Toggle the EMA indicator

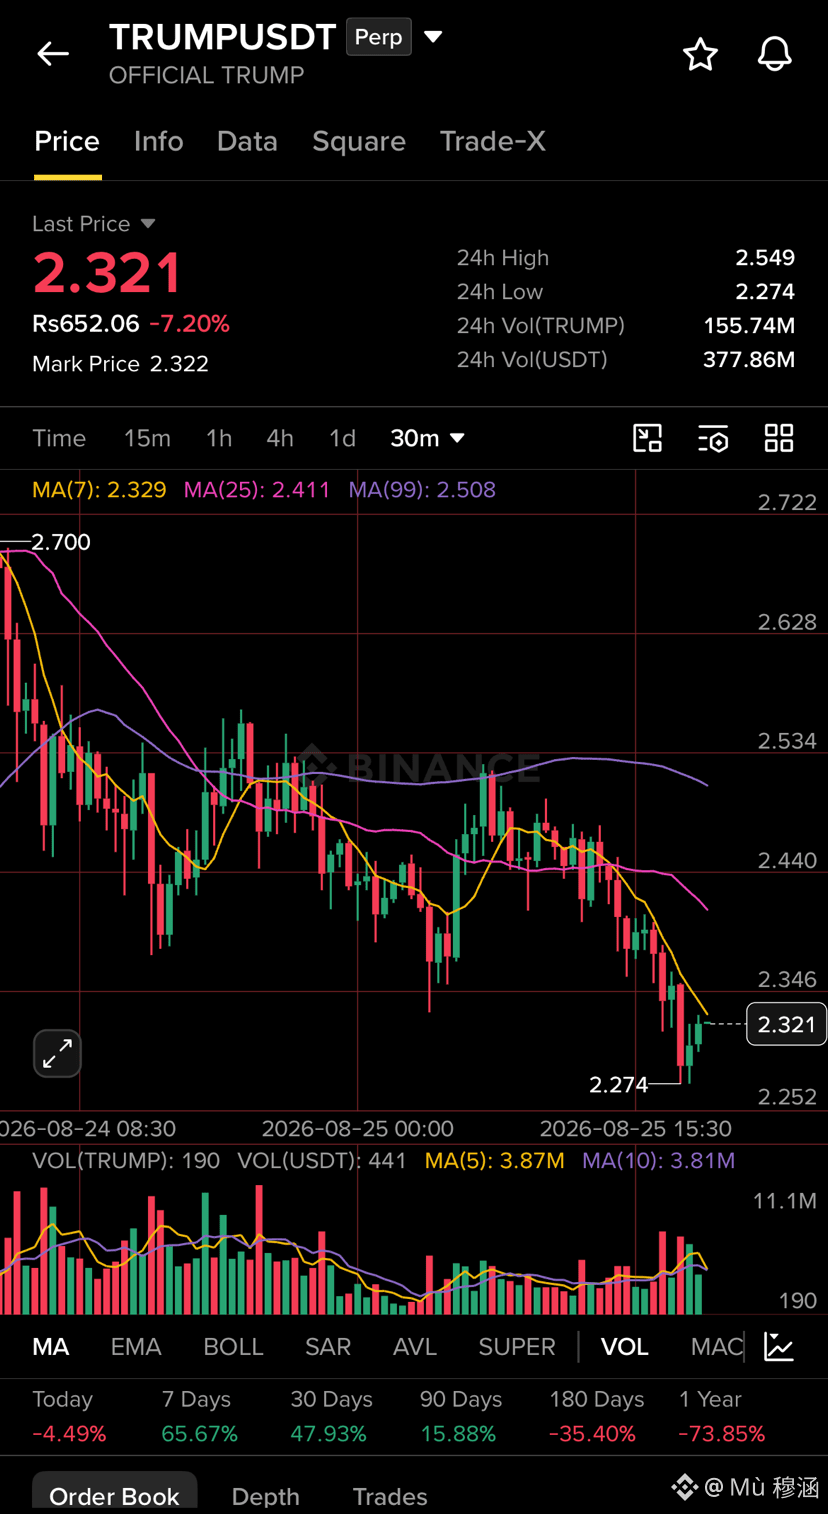coord(136,1347)
